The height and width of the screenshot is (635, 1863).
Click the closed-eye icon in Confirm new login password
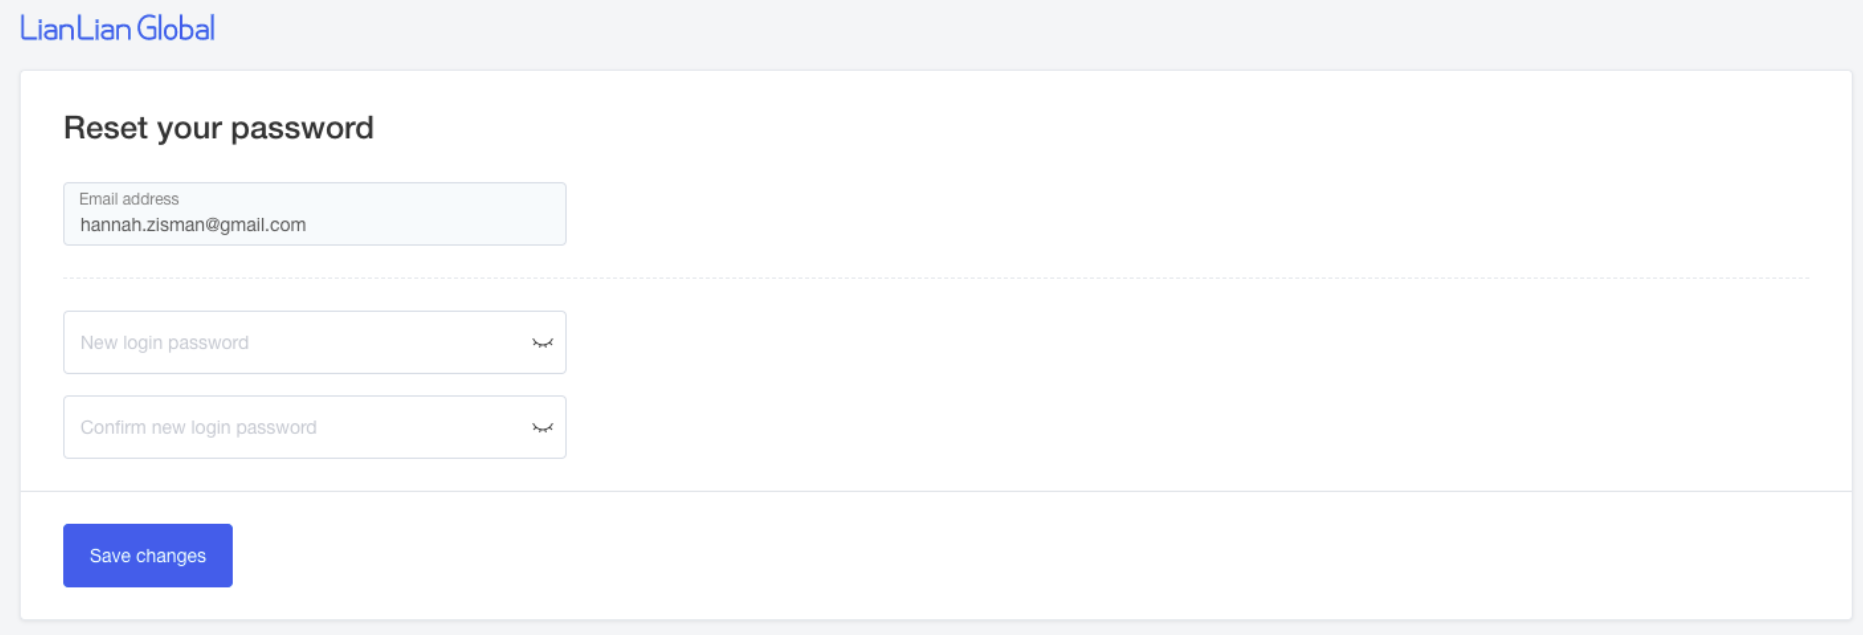click(542, 428)
